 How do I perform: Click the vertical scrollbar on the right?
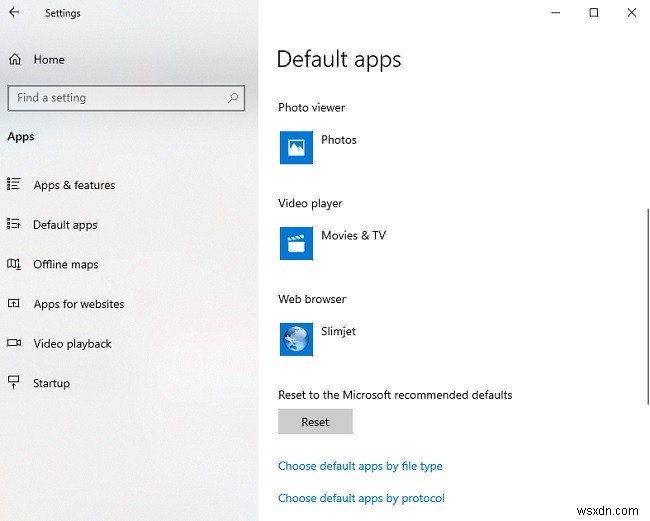tap(648, 306)
